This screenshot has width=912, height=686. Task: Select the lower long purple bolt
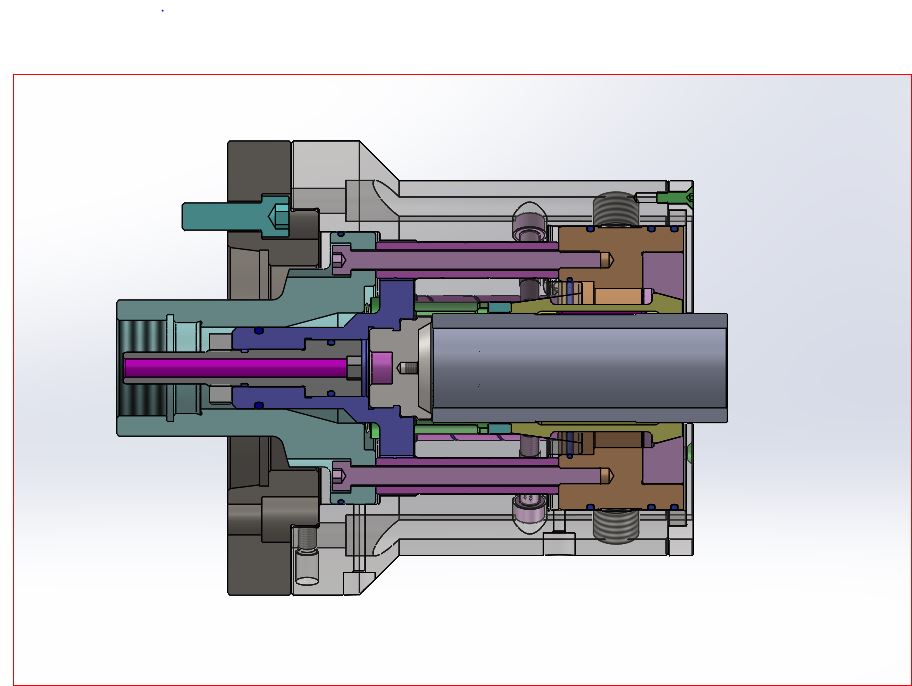(x=471, y=477)
